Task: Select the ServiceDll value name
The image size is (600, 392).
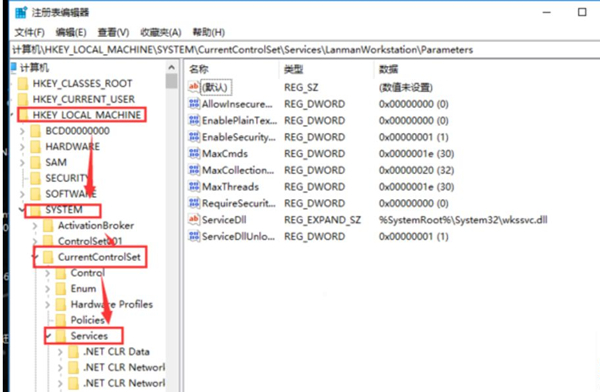Action: point(224,220)
